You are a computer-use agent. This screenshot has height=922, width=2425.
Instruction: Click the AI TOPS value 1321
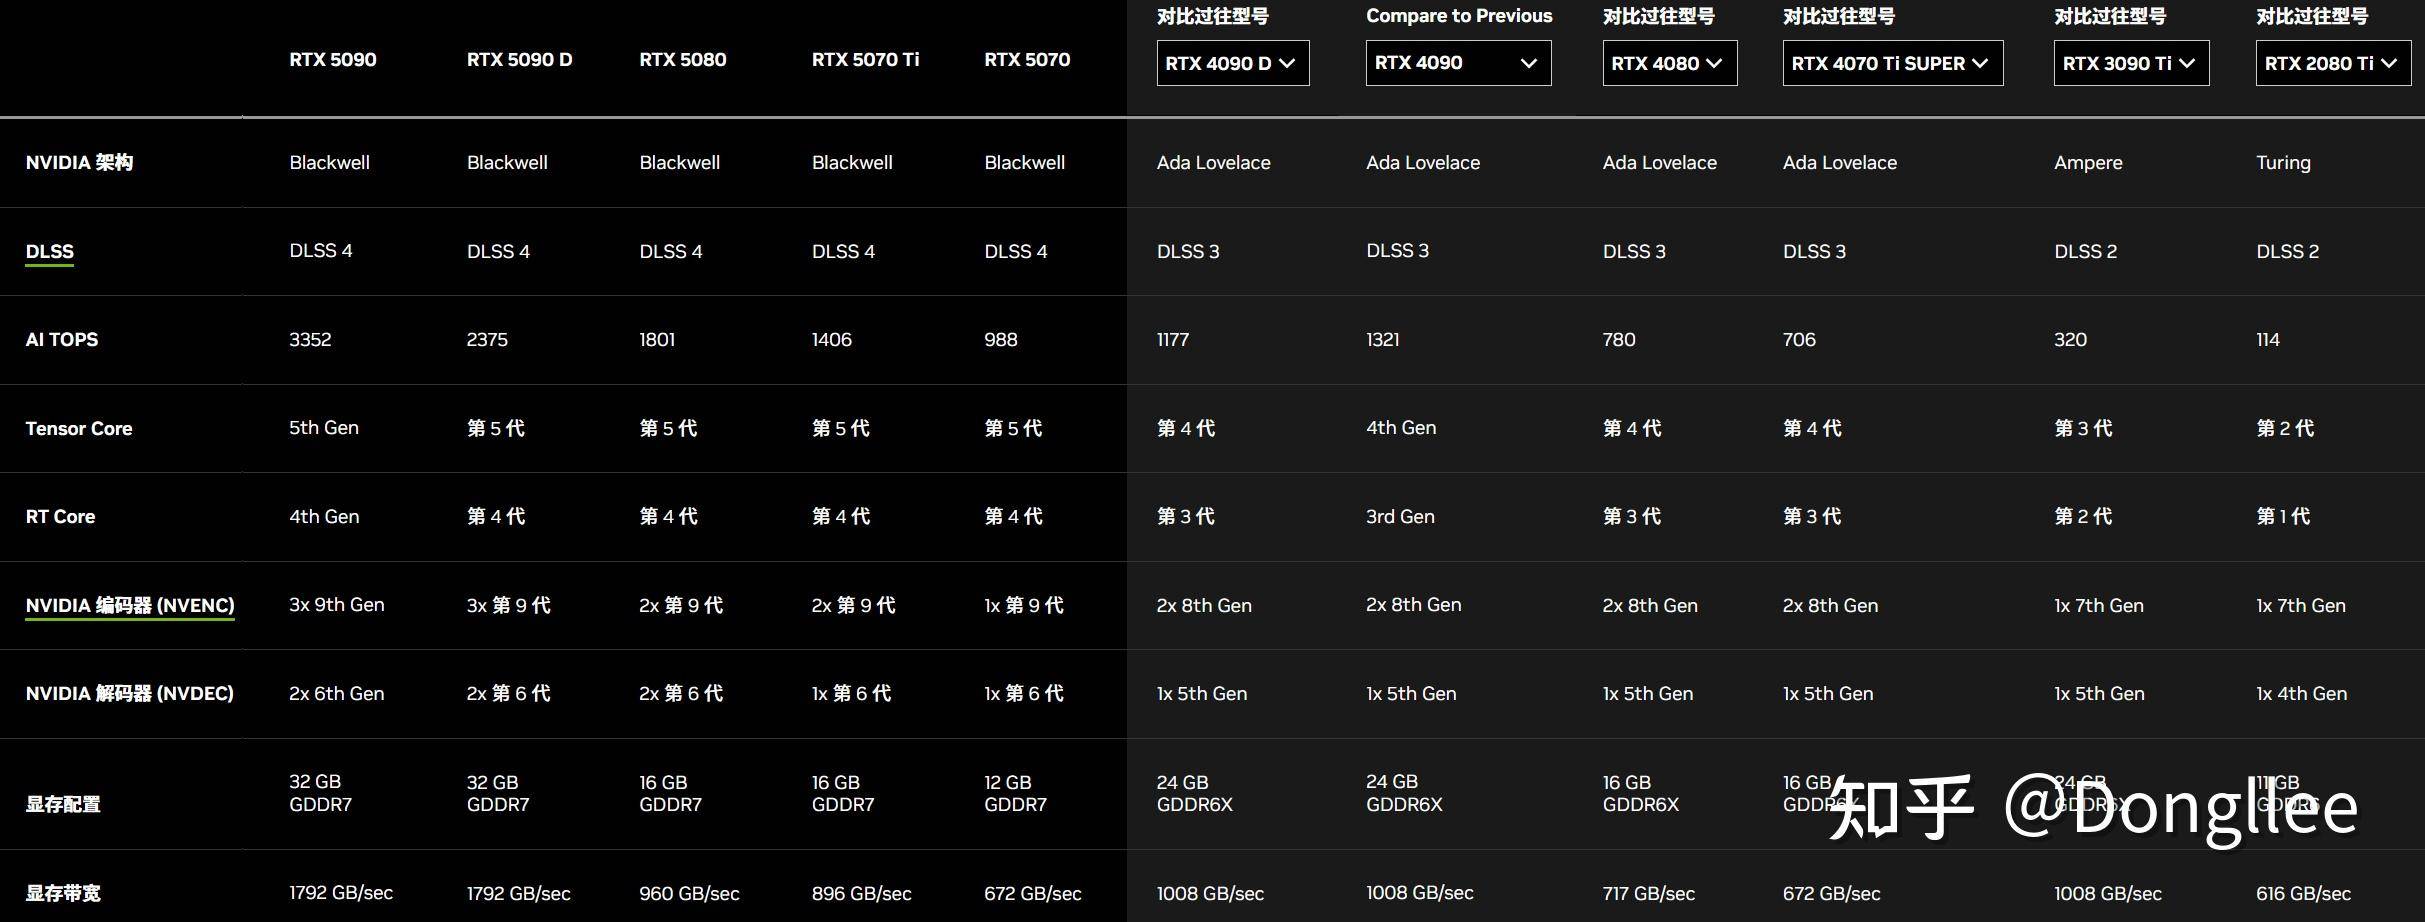click(x=1383, y=340)
